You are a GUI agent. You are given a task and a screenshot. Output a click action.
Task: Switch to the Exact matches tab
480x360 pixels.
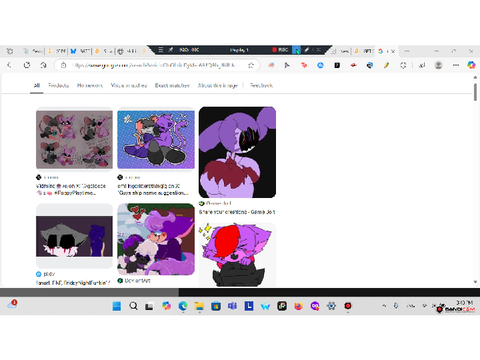tap(172, 86)
